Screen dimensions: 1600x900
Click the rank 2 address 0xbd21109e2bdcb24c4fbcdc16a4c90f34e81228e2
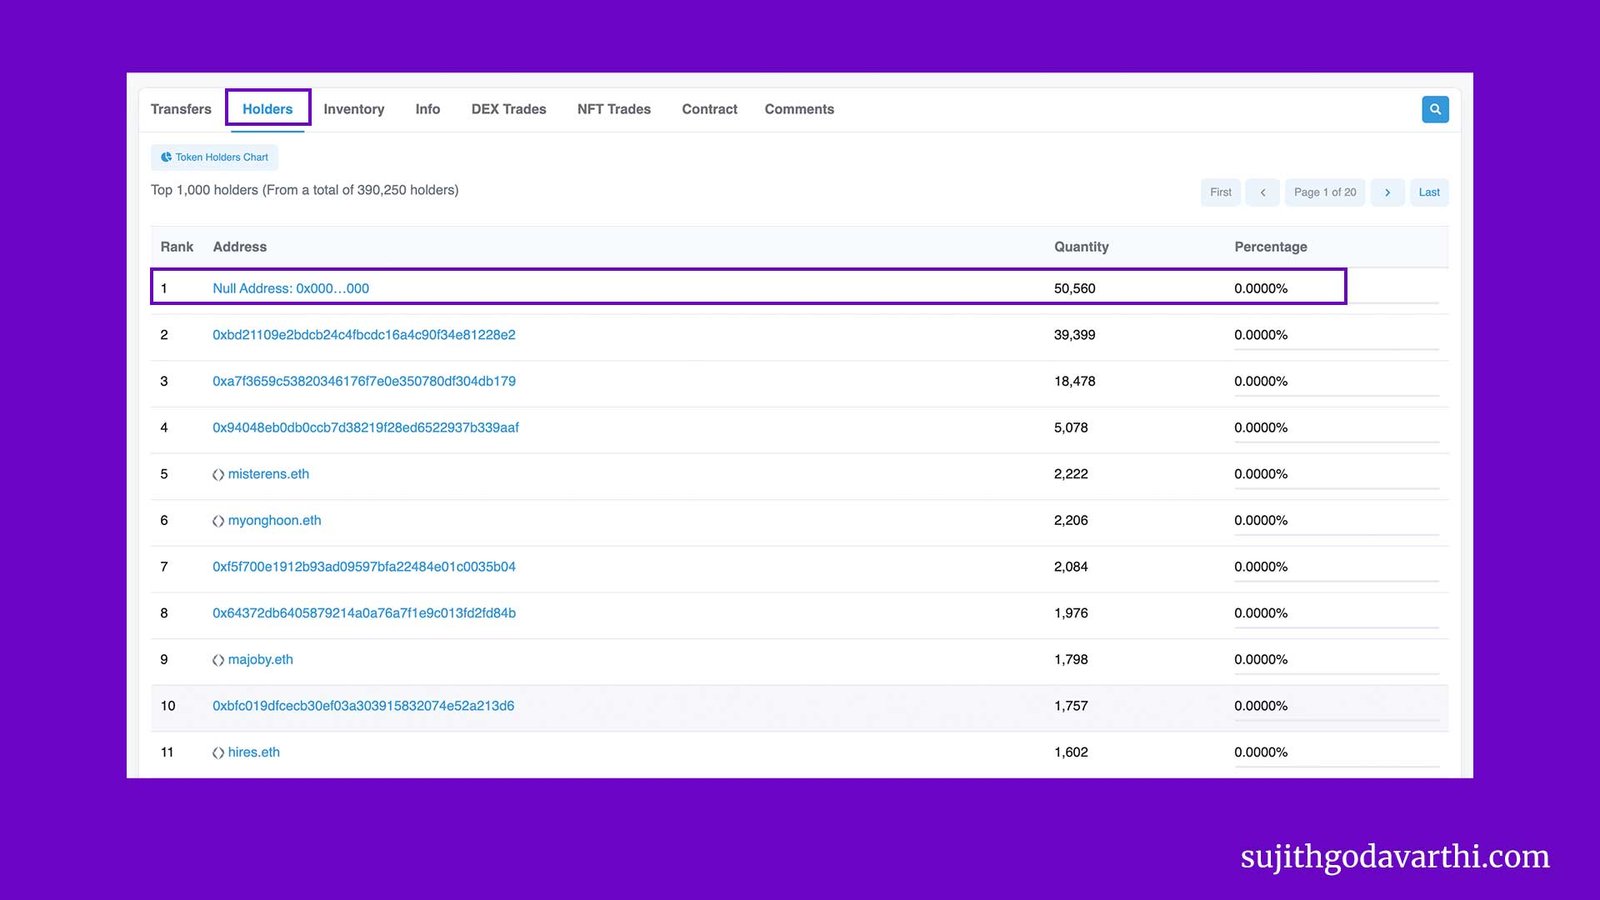(364, 335)
